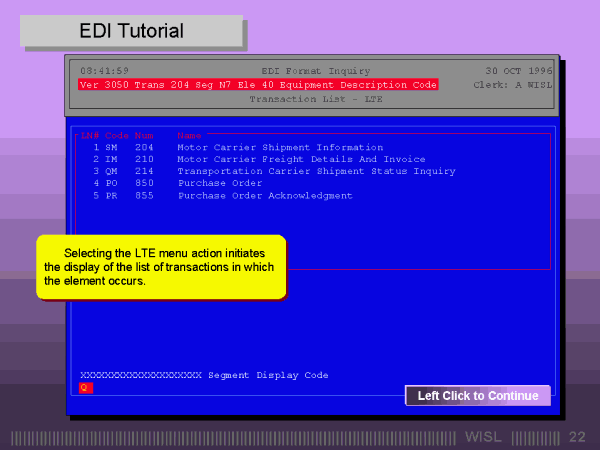Click the yellow LTE menu action note
Viewport: 600px width, 450px height.
tap(161, 267)
